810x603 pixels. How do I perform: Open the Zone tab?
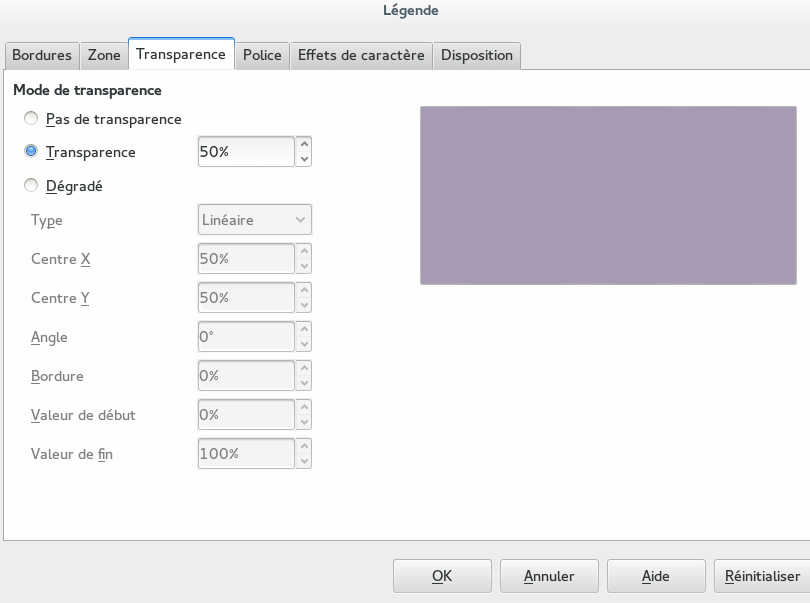pyautogui.click(x=104, y=55)
